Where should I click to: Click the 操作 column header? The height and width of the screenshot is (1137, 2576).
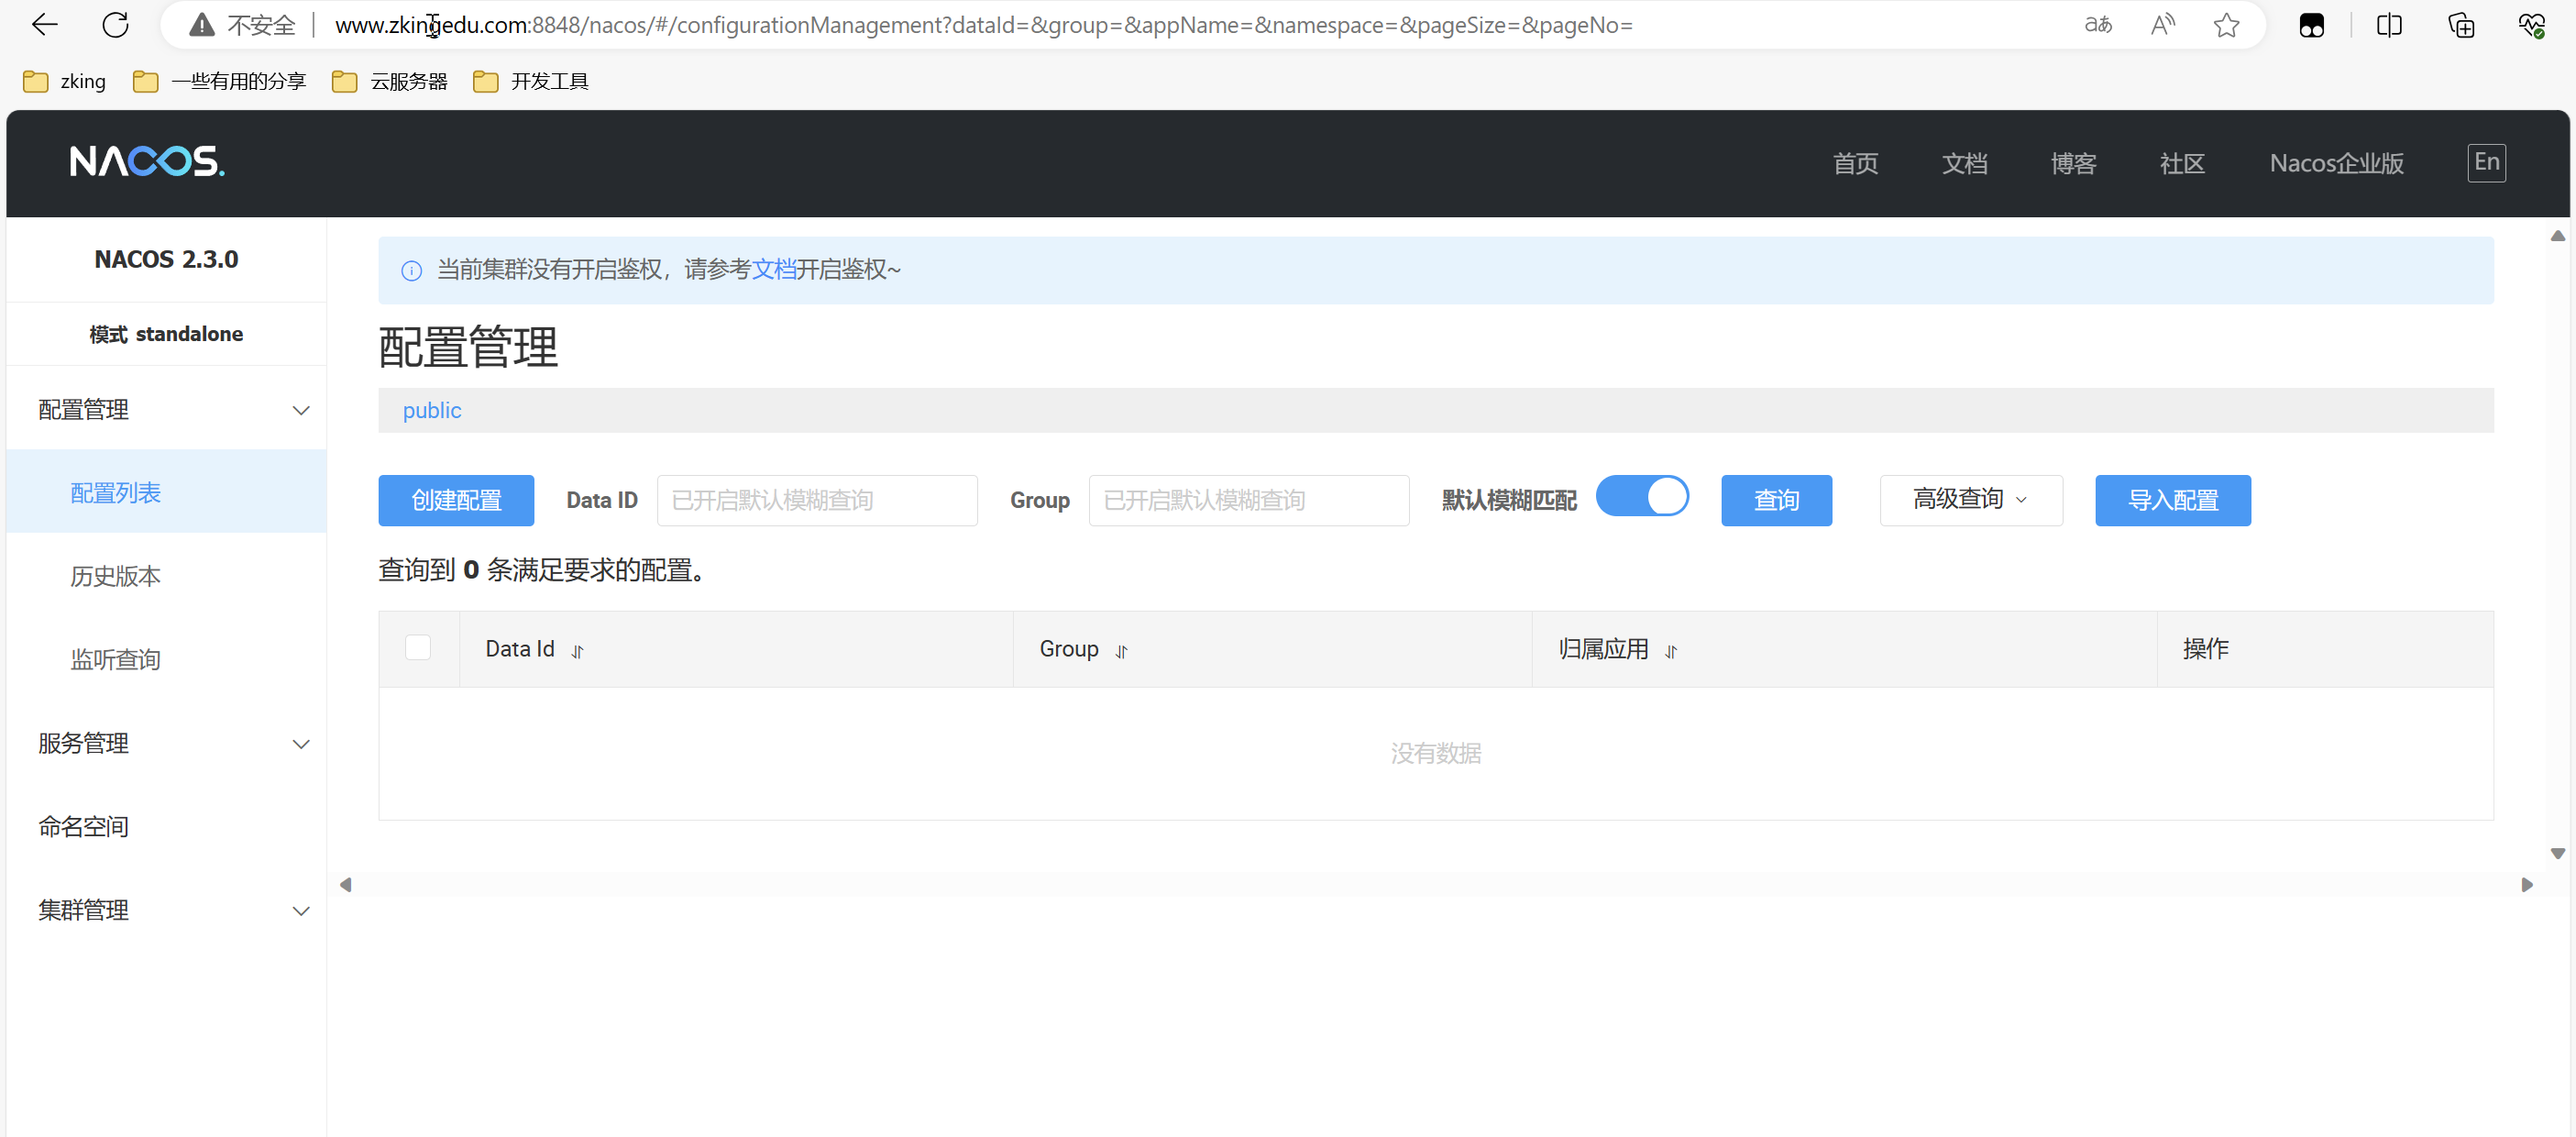pyautogui.click(x=2205, y=648)
